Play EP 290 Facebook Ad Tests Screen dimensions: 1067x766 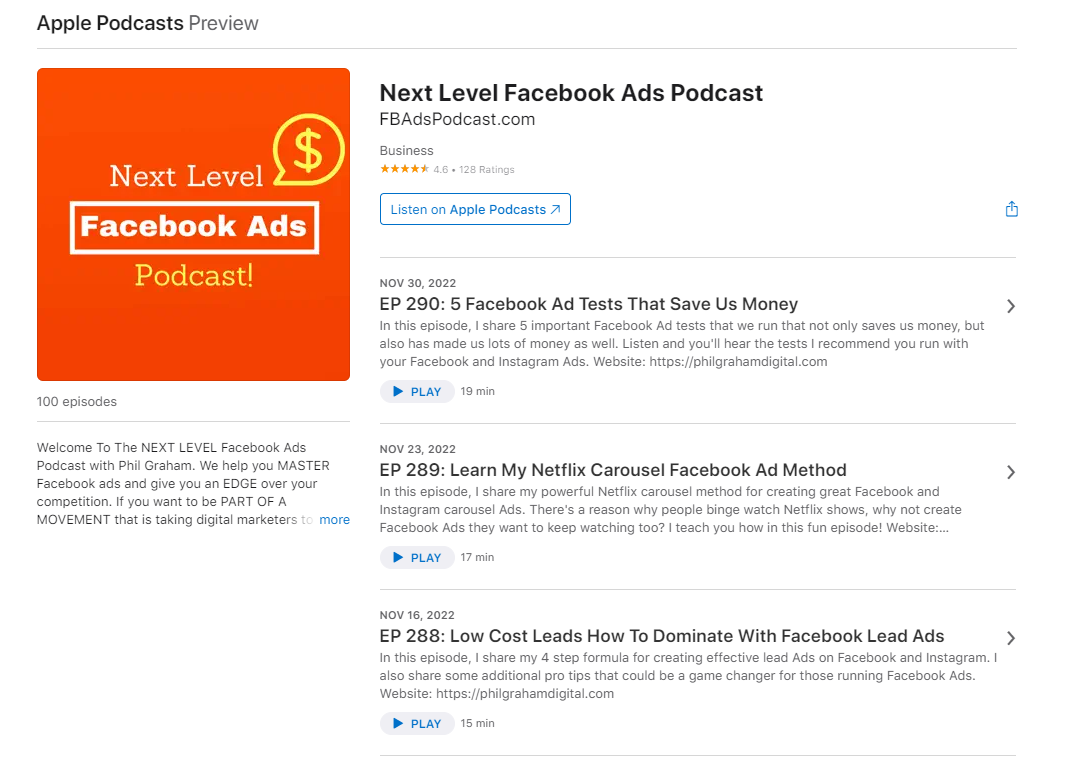[417, 392]
